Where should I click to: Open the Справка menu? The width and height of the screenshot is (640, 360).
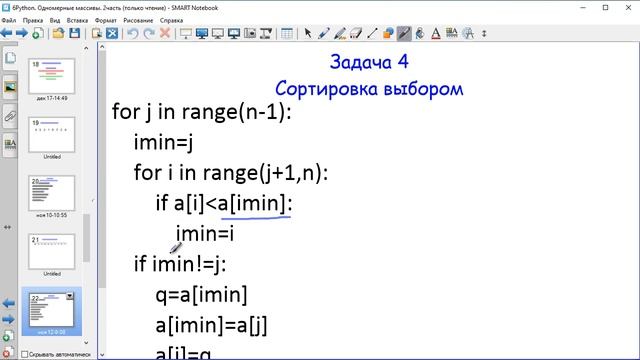pos(171,20)
